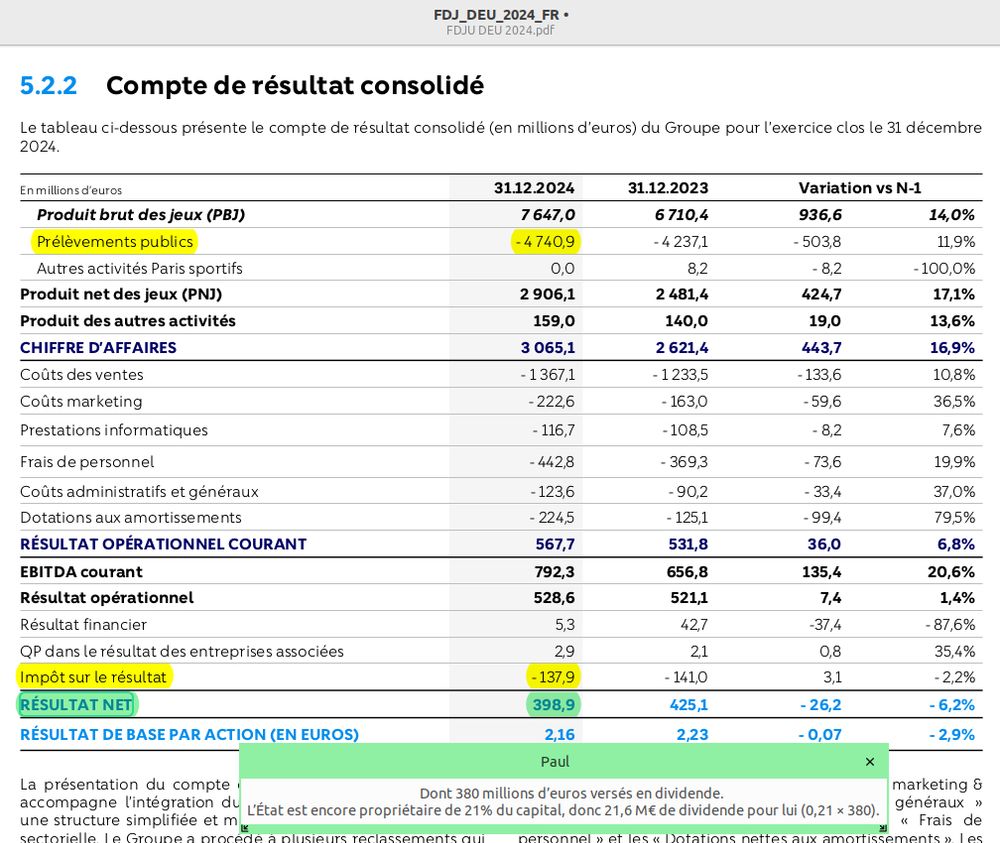Screen dimensions: 1000x843
Task: Click the 'Variation vs N-1' column header
Action: [x=860, y=188]
